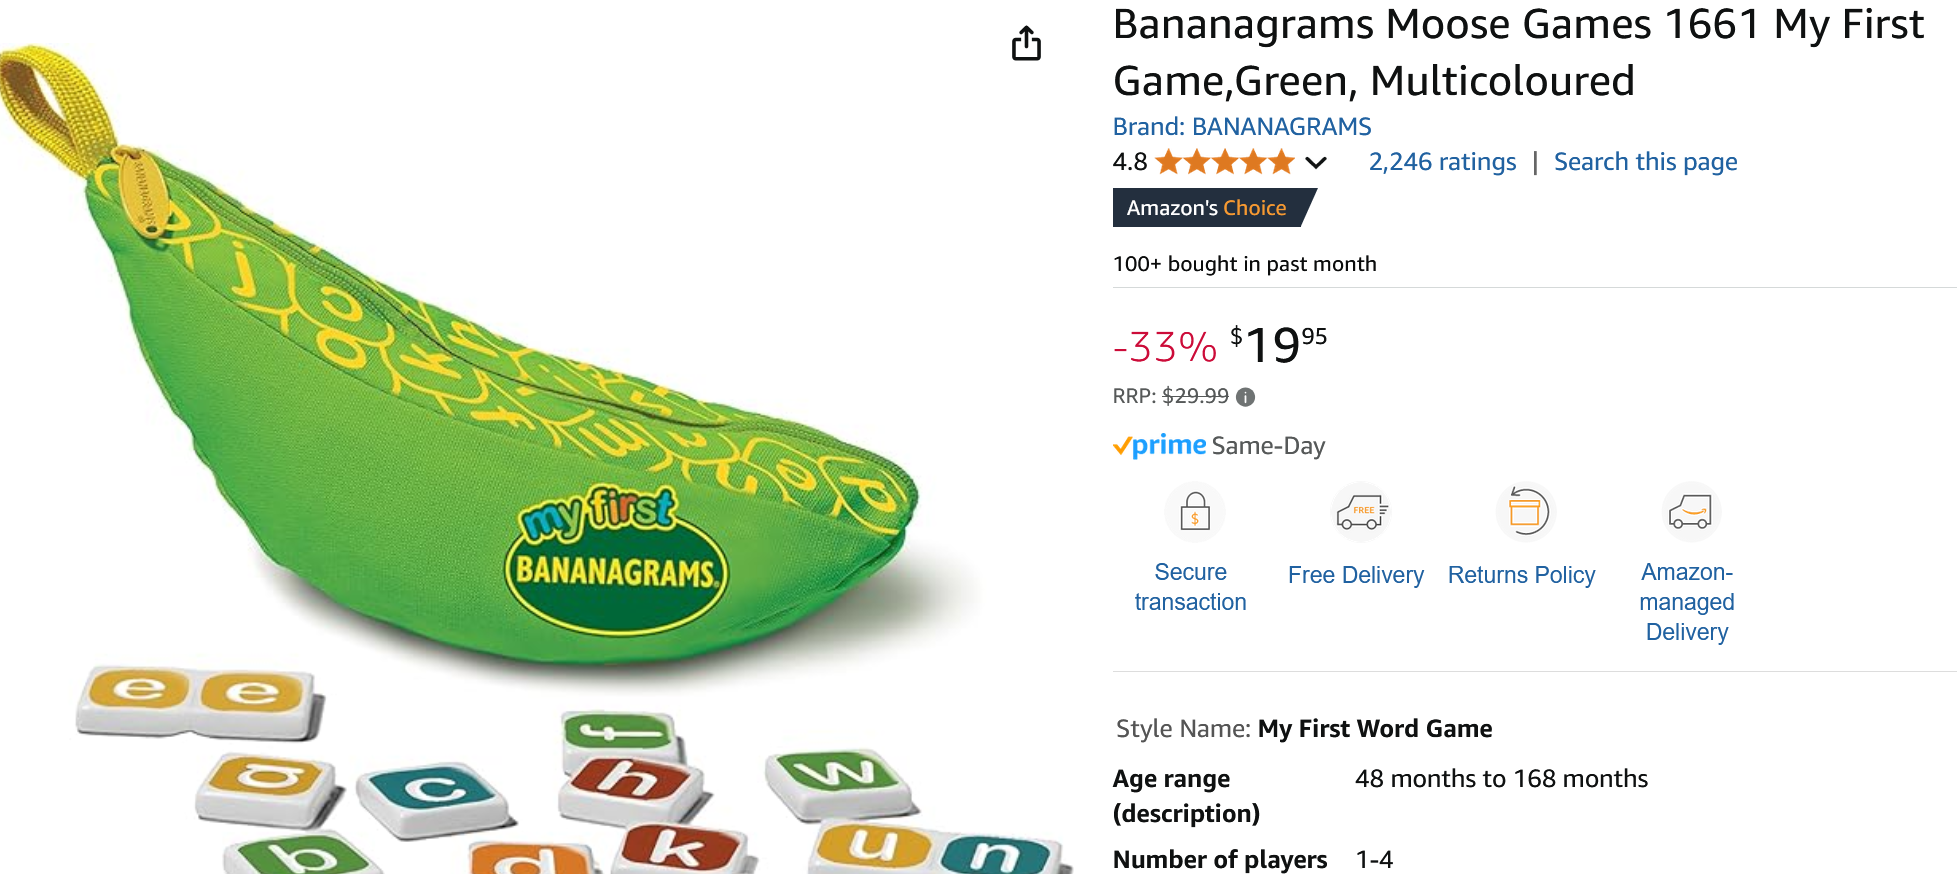The image size is (1957, 874).
Task: Open the Secure transaction text link
Action: (1190, 587)
